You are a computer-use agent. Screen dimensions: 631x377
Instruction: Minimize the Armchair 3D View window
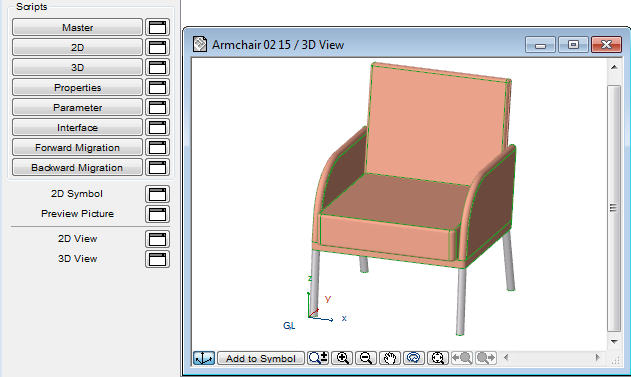point(540,45)
